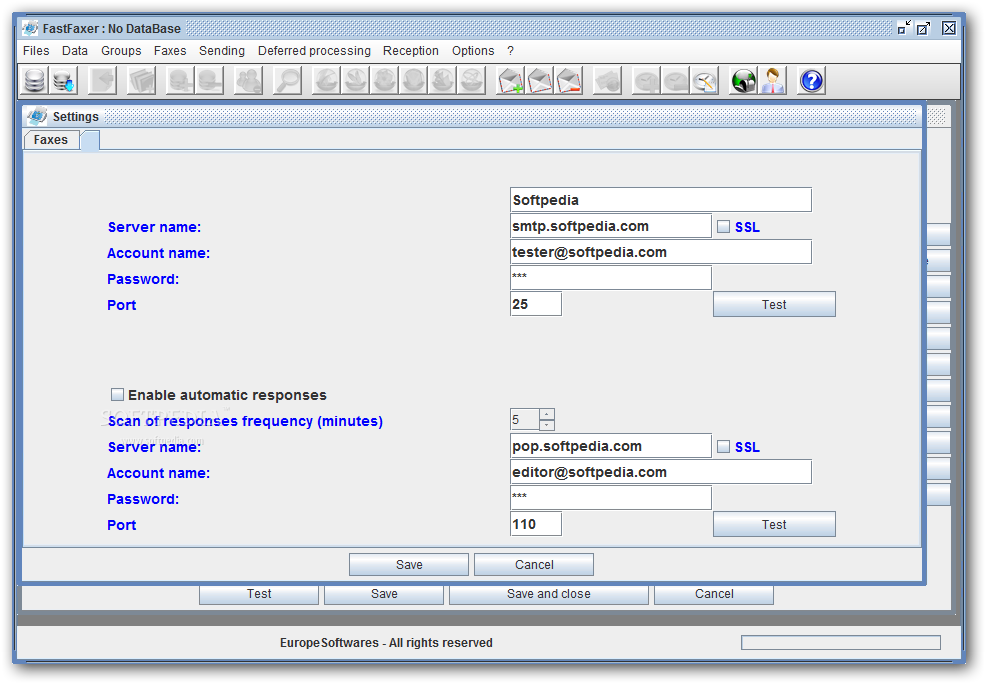Open the Sending menu
986x684 pixels.
(222, 51)
